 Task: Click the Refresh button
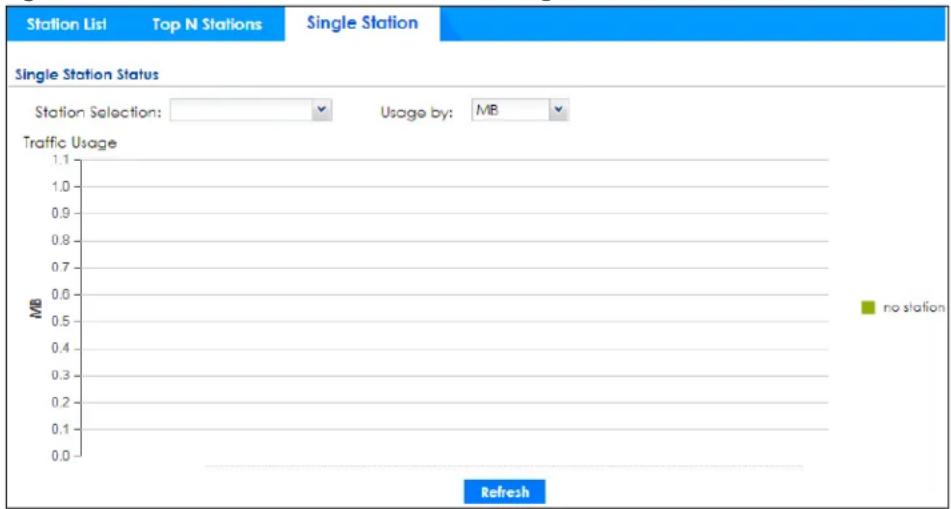coord(505,492)
